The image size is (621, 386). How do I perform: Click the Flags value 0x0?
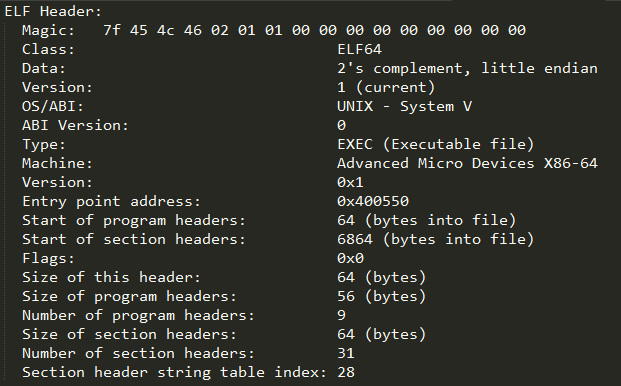pos(350,259)
